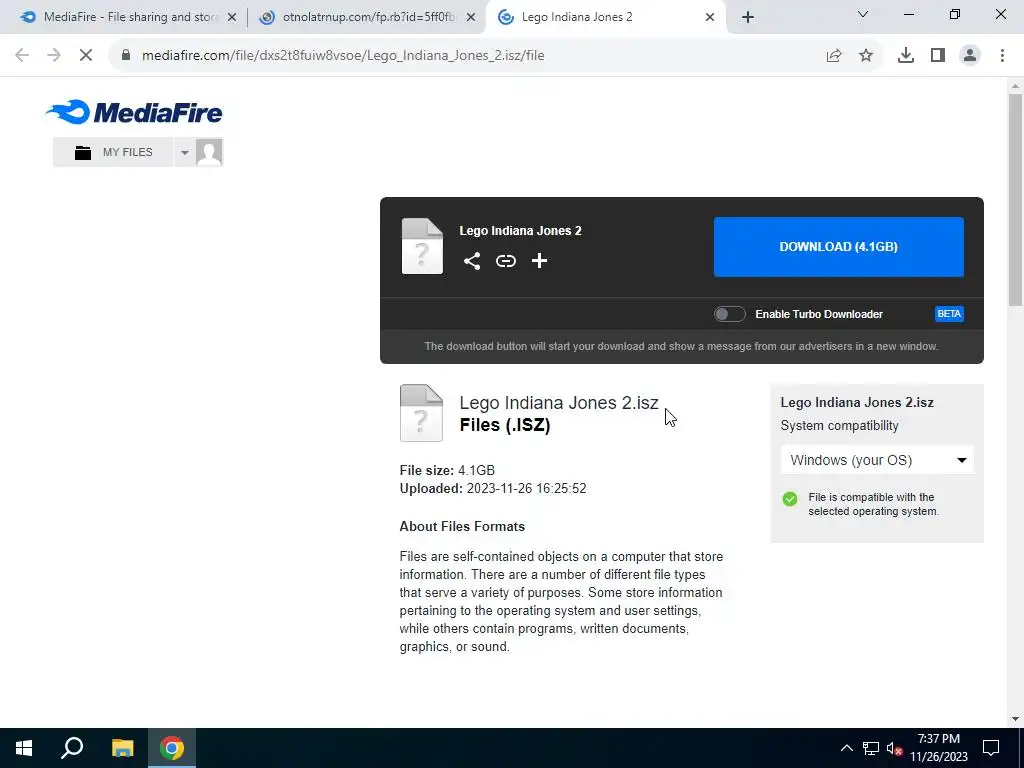Click the page vertical scrollbar
Image resolution: width=1024 pixels, height=768 pixels.
pos(1015,199)
